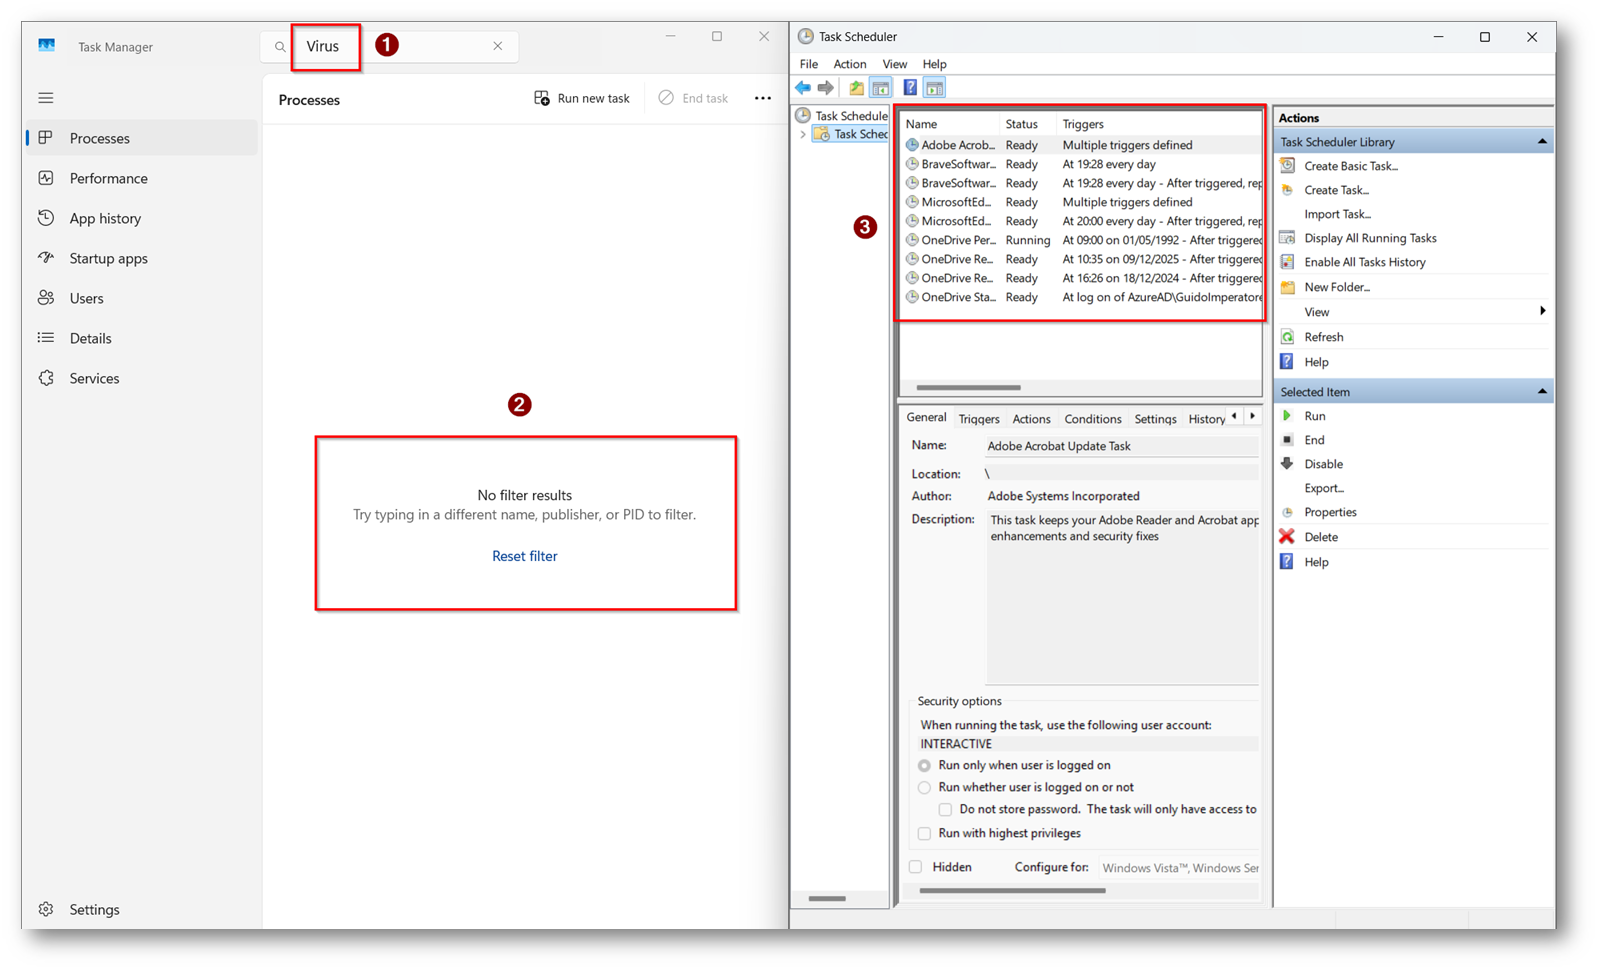Check the 'Do not store password' box

click(x=945, y=810)
